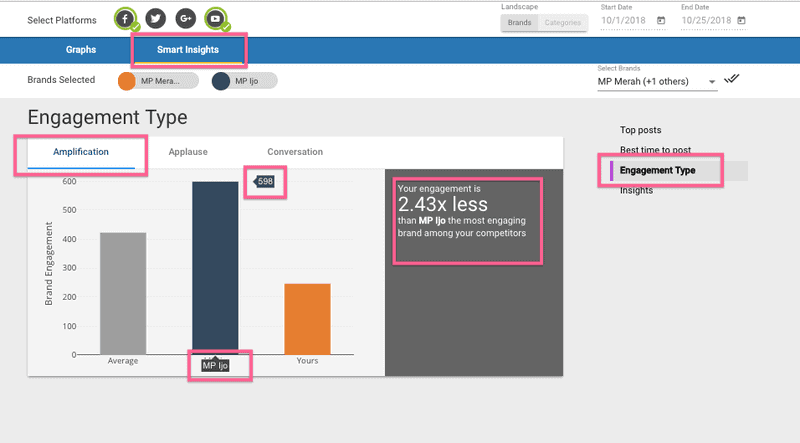
Task: Click the Start Date input field
Action: (624, 20)
